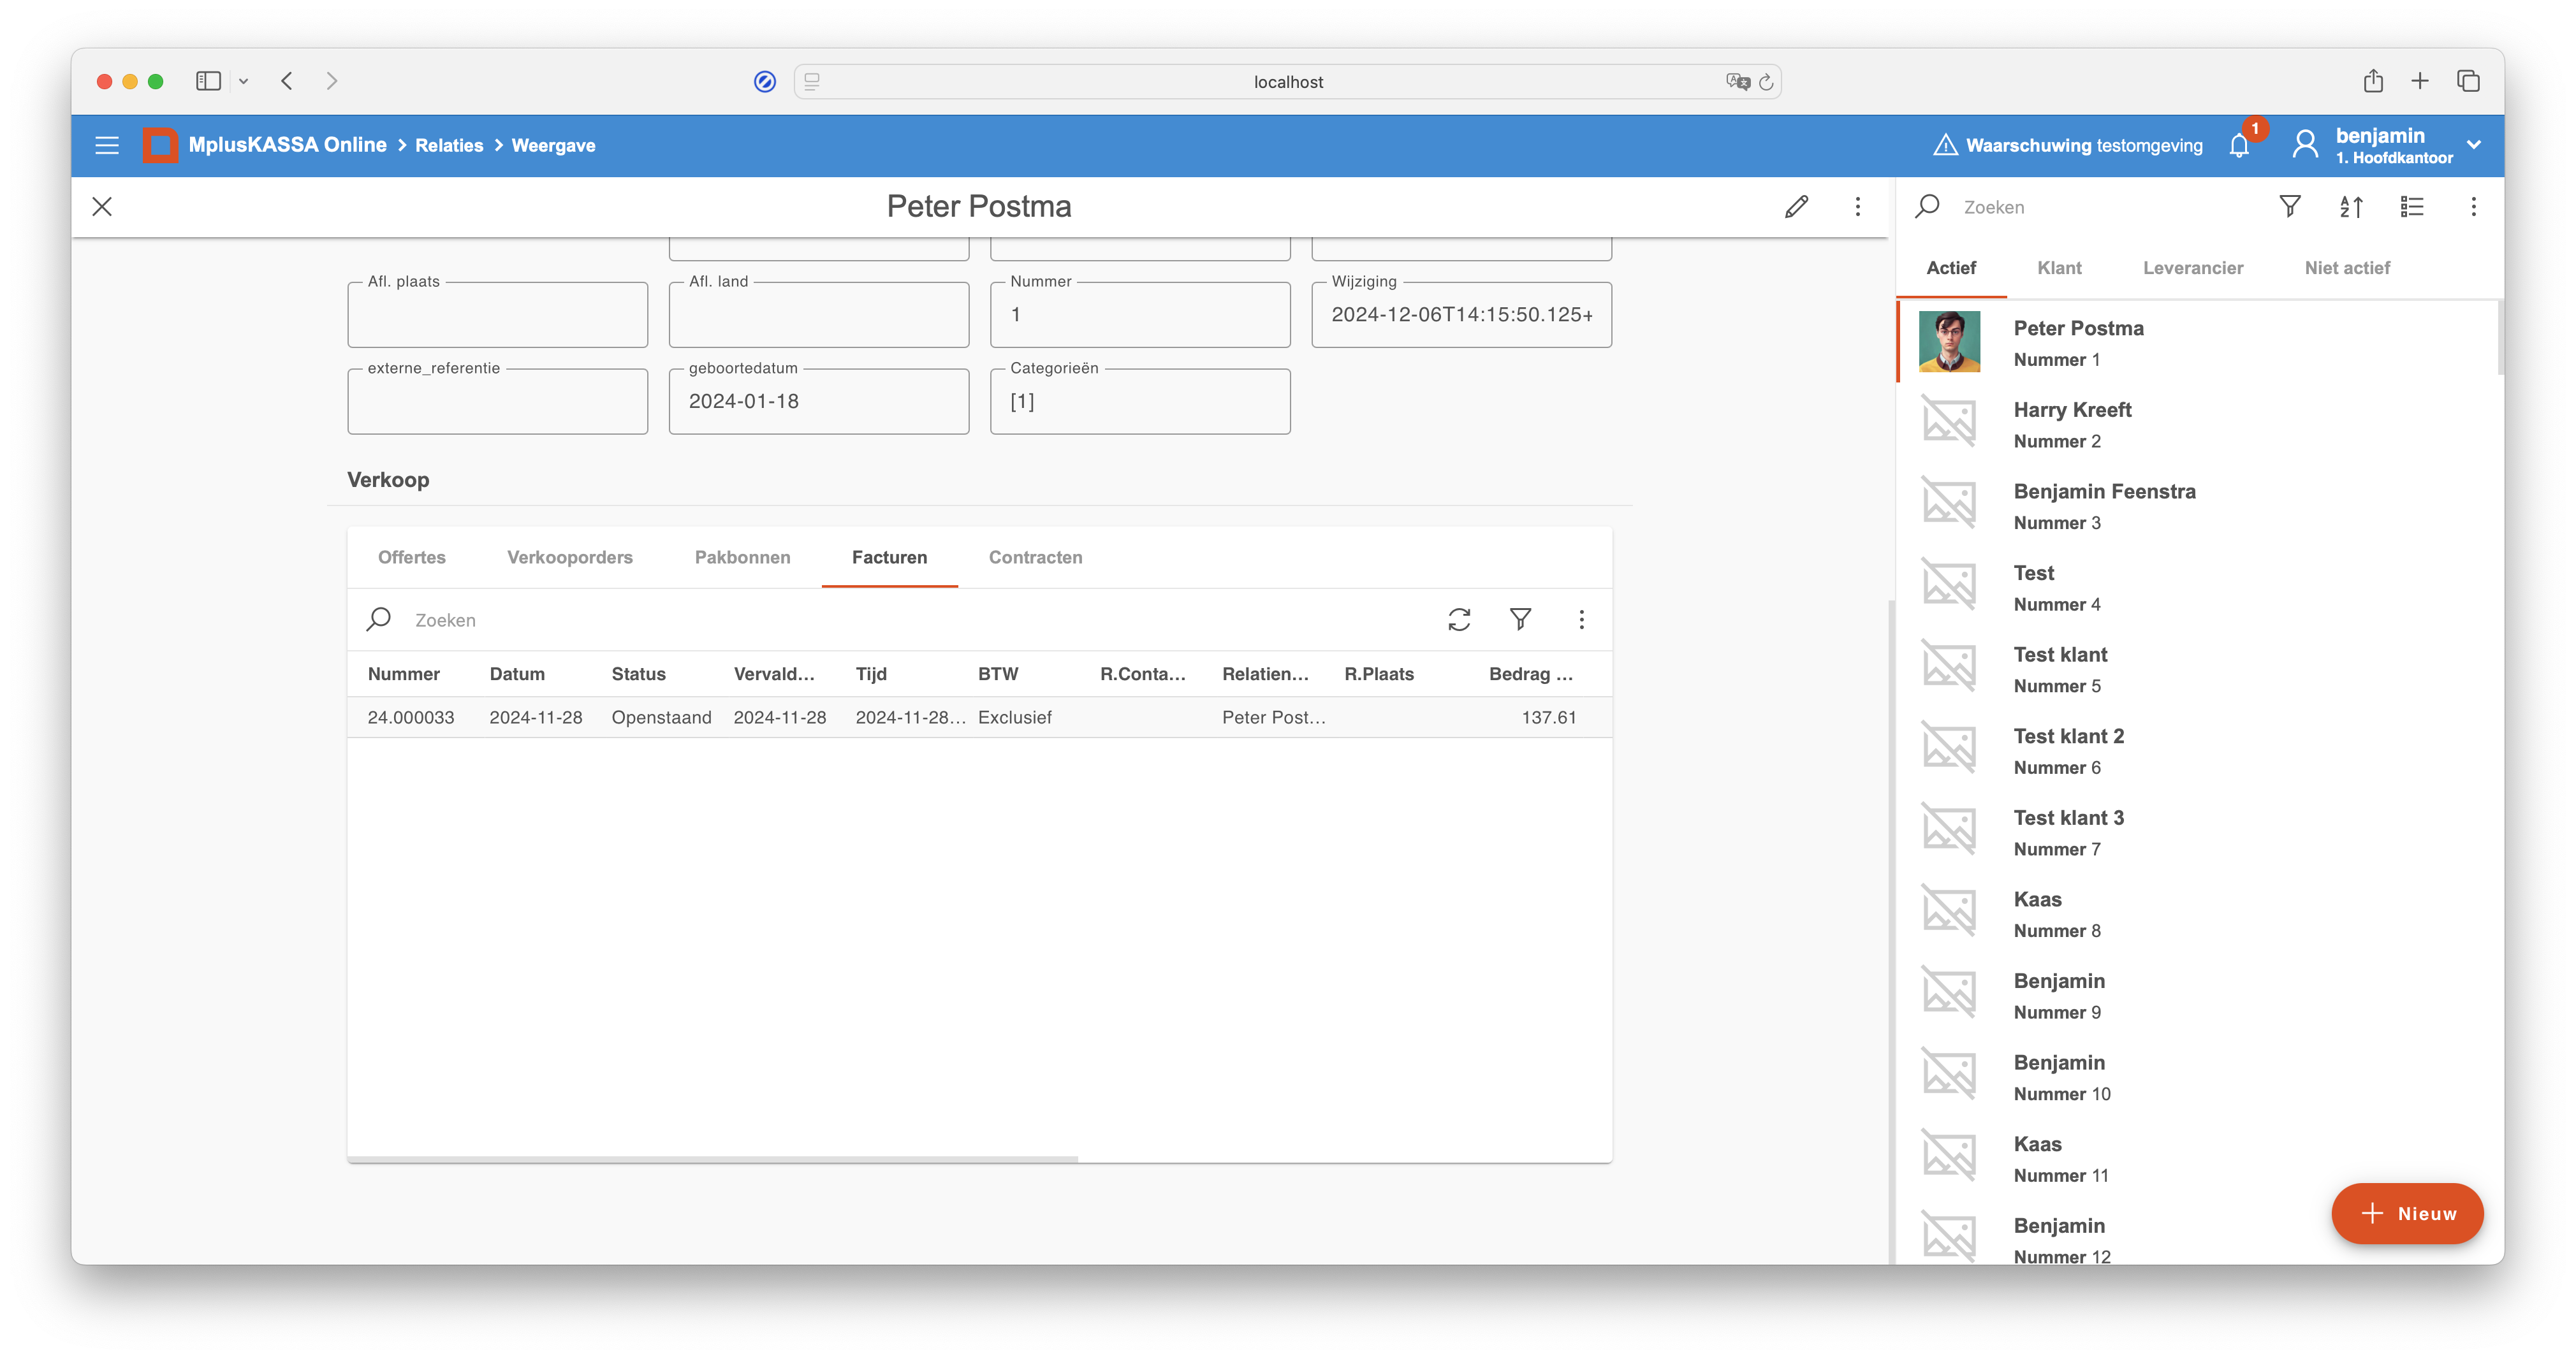The image size is (2576, 1359).
Task: Refresh the Facturen table
Action: click(x=1459, y=620)
